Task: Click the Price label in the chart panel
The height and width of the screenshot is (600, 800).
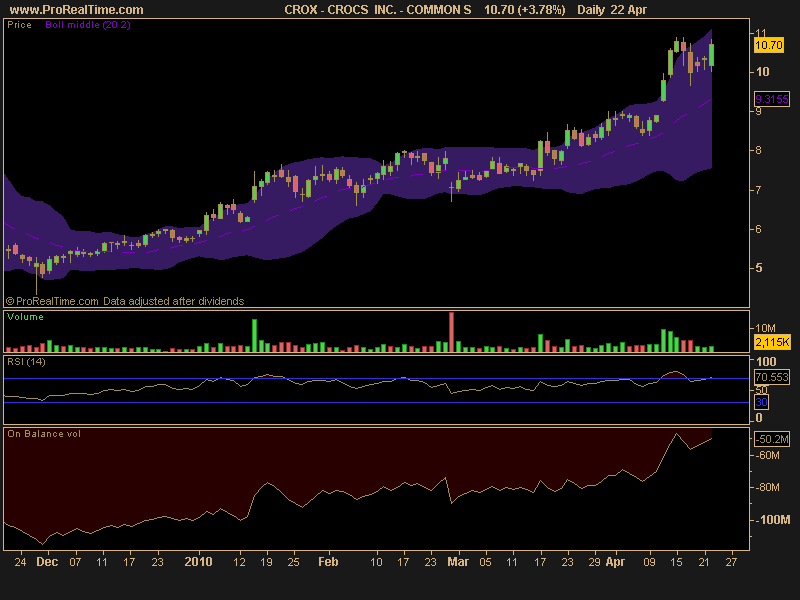Action: [x=19, y=24]
